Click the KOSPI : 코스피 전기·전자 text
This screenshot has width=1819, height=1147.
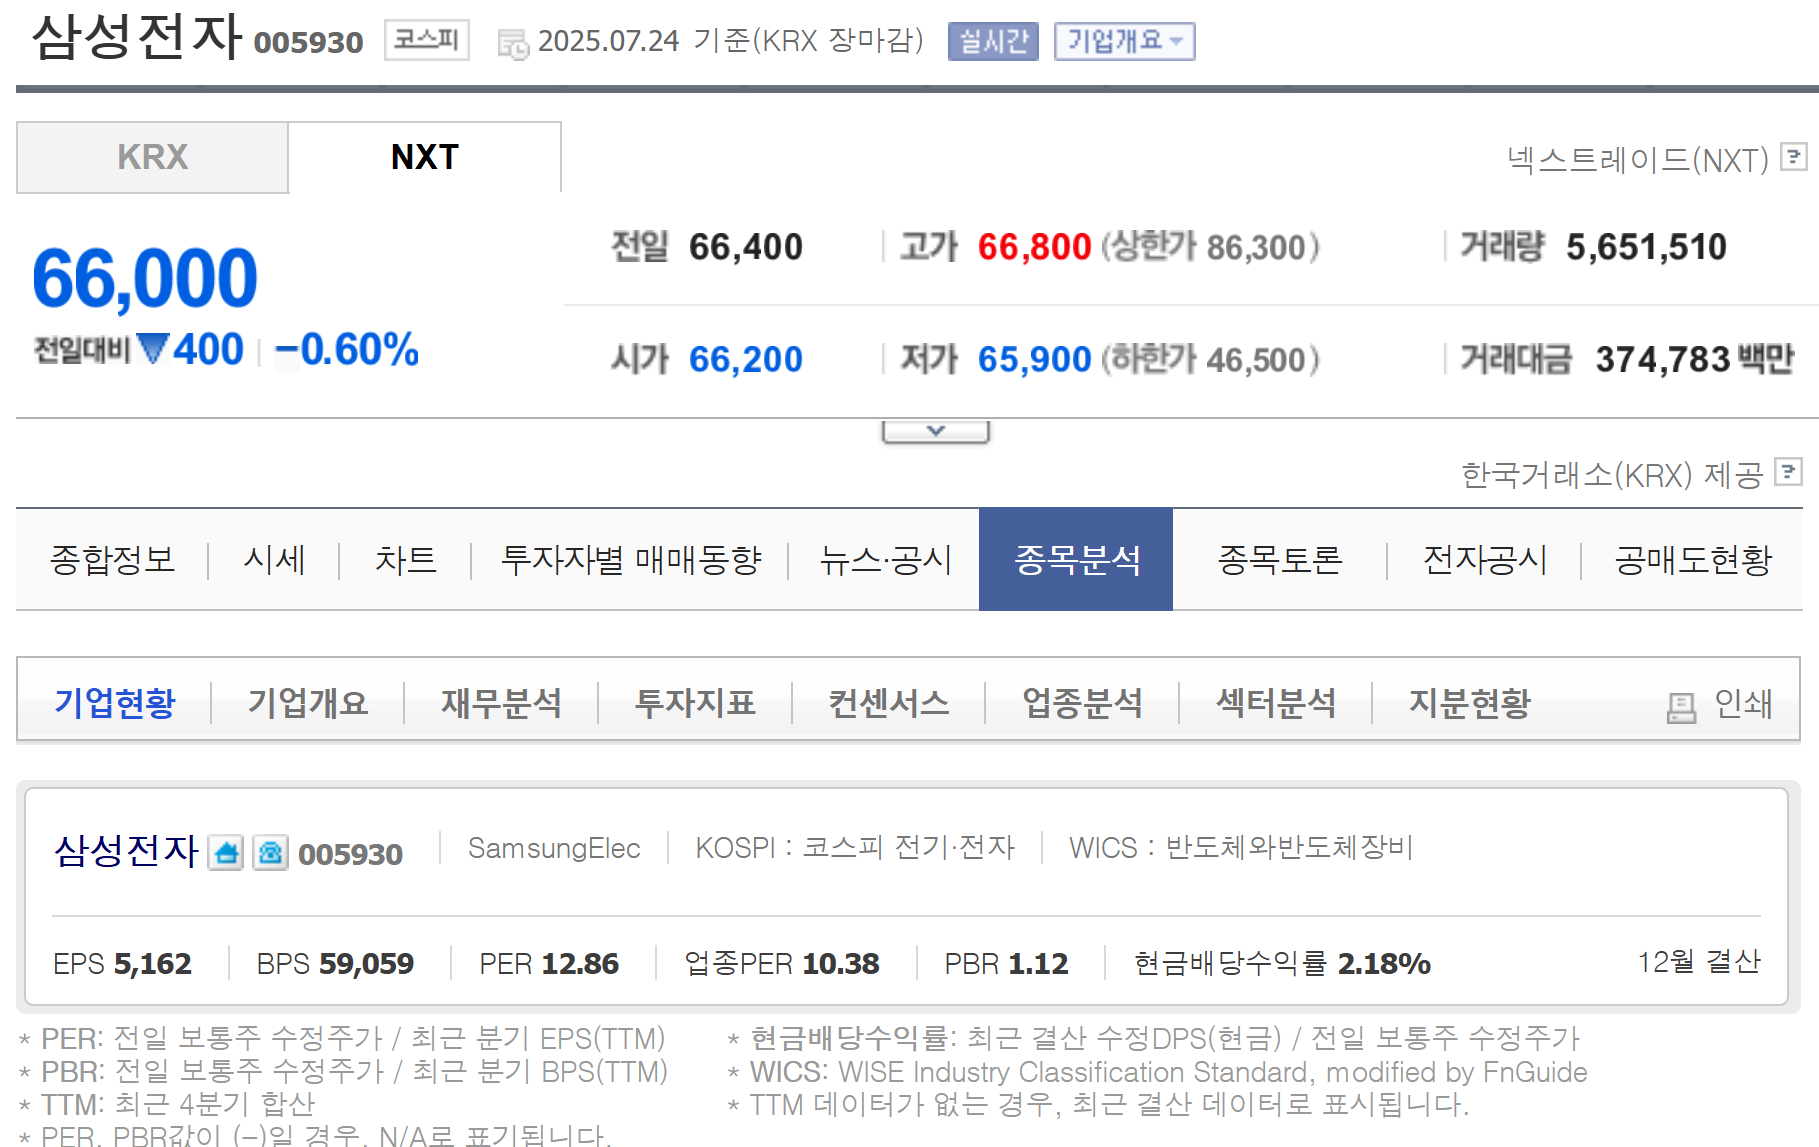click(x=855, y=848)
